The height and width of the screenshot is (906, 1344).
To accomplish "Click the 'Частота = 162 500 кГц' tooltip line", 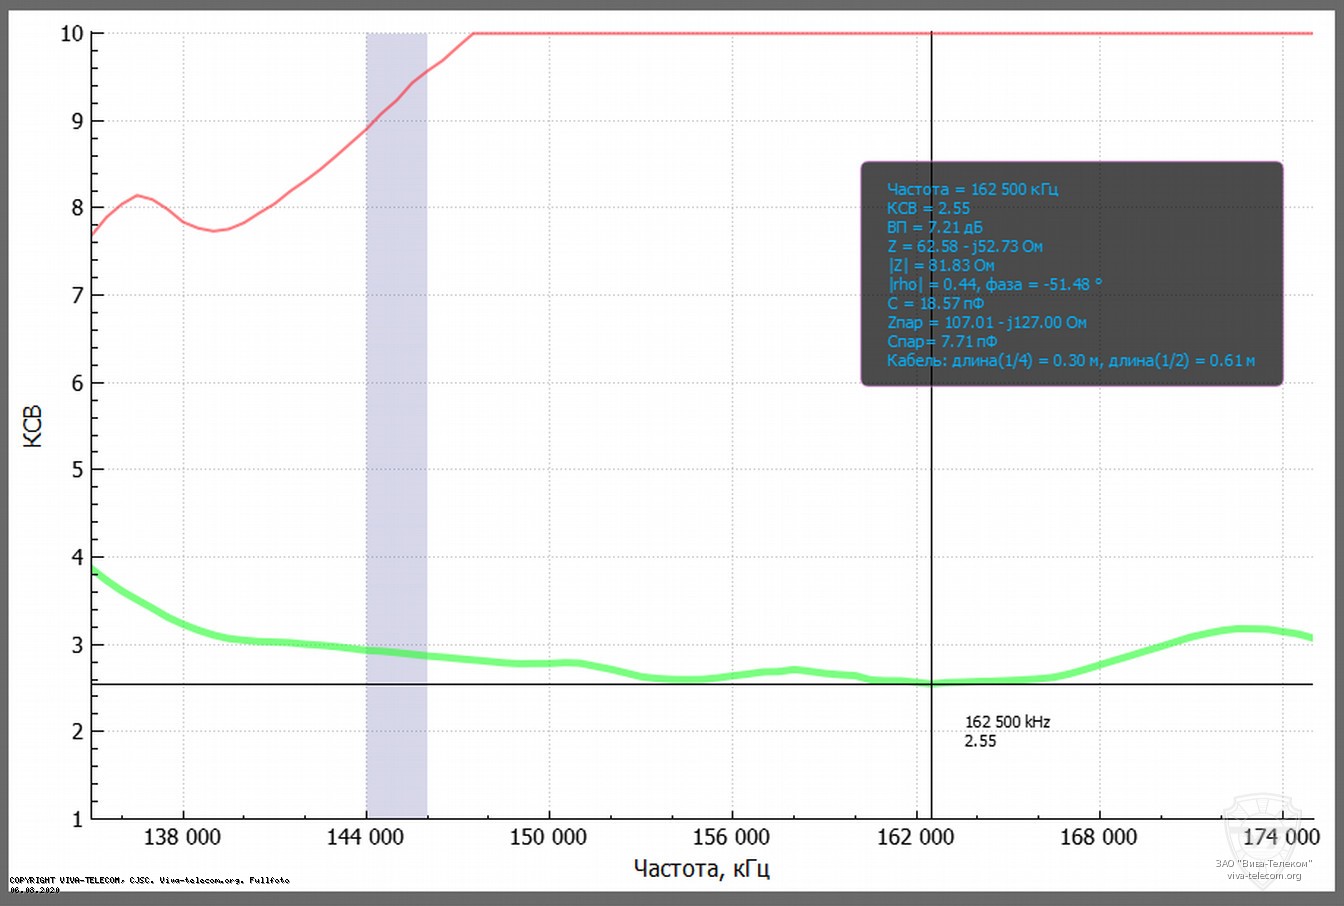I will [x=972, y=189].
